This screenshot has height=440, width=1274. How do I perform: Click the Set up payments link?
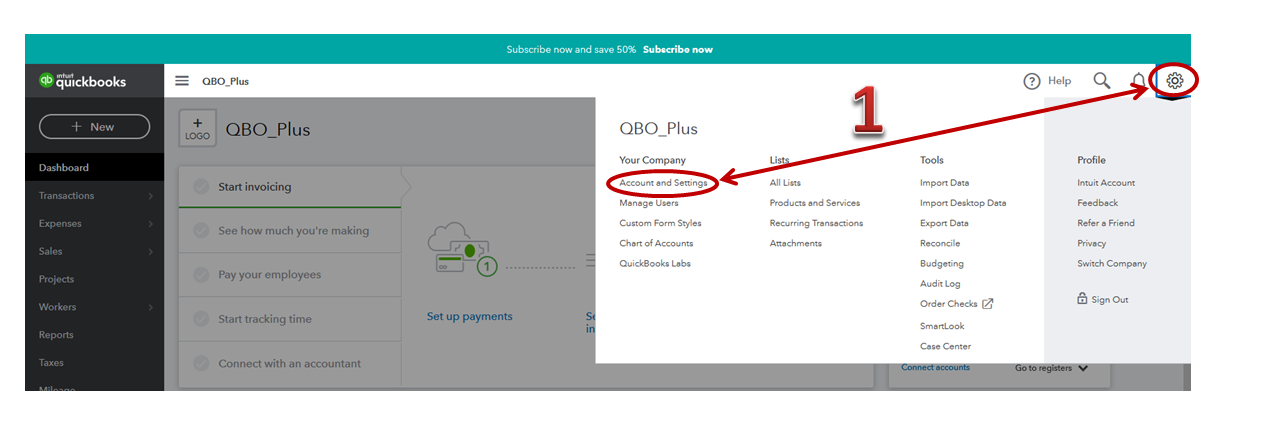(x=469, y=317)
